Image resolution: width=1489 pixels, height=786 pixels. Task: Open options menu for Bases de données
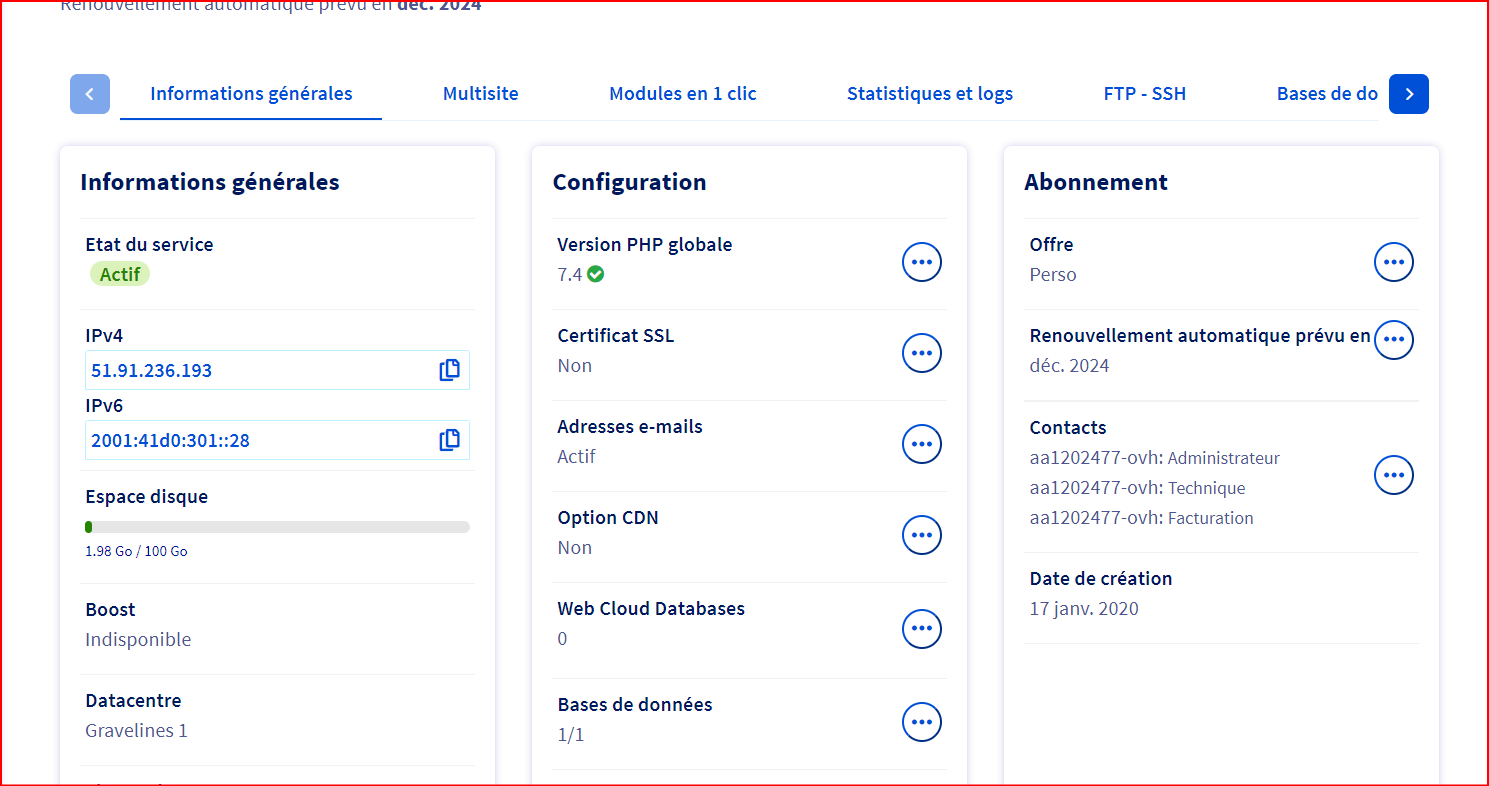point(922,722)
